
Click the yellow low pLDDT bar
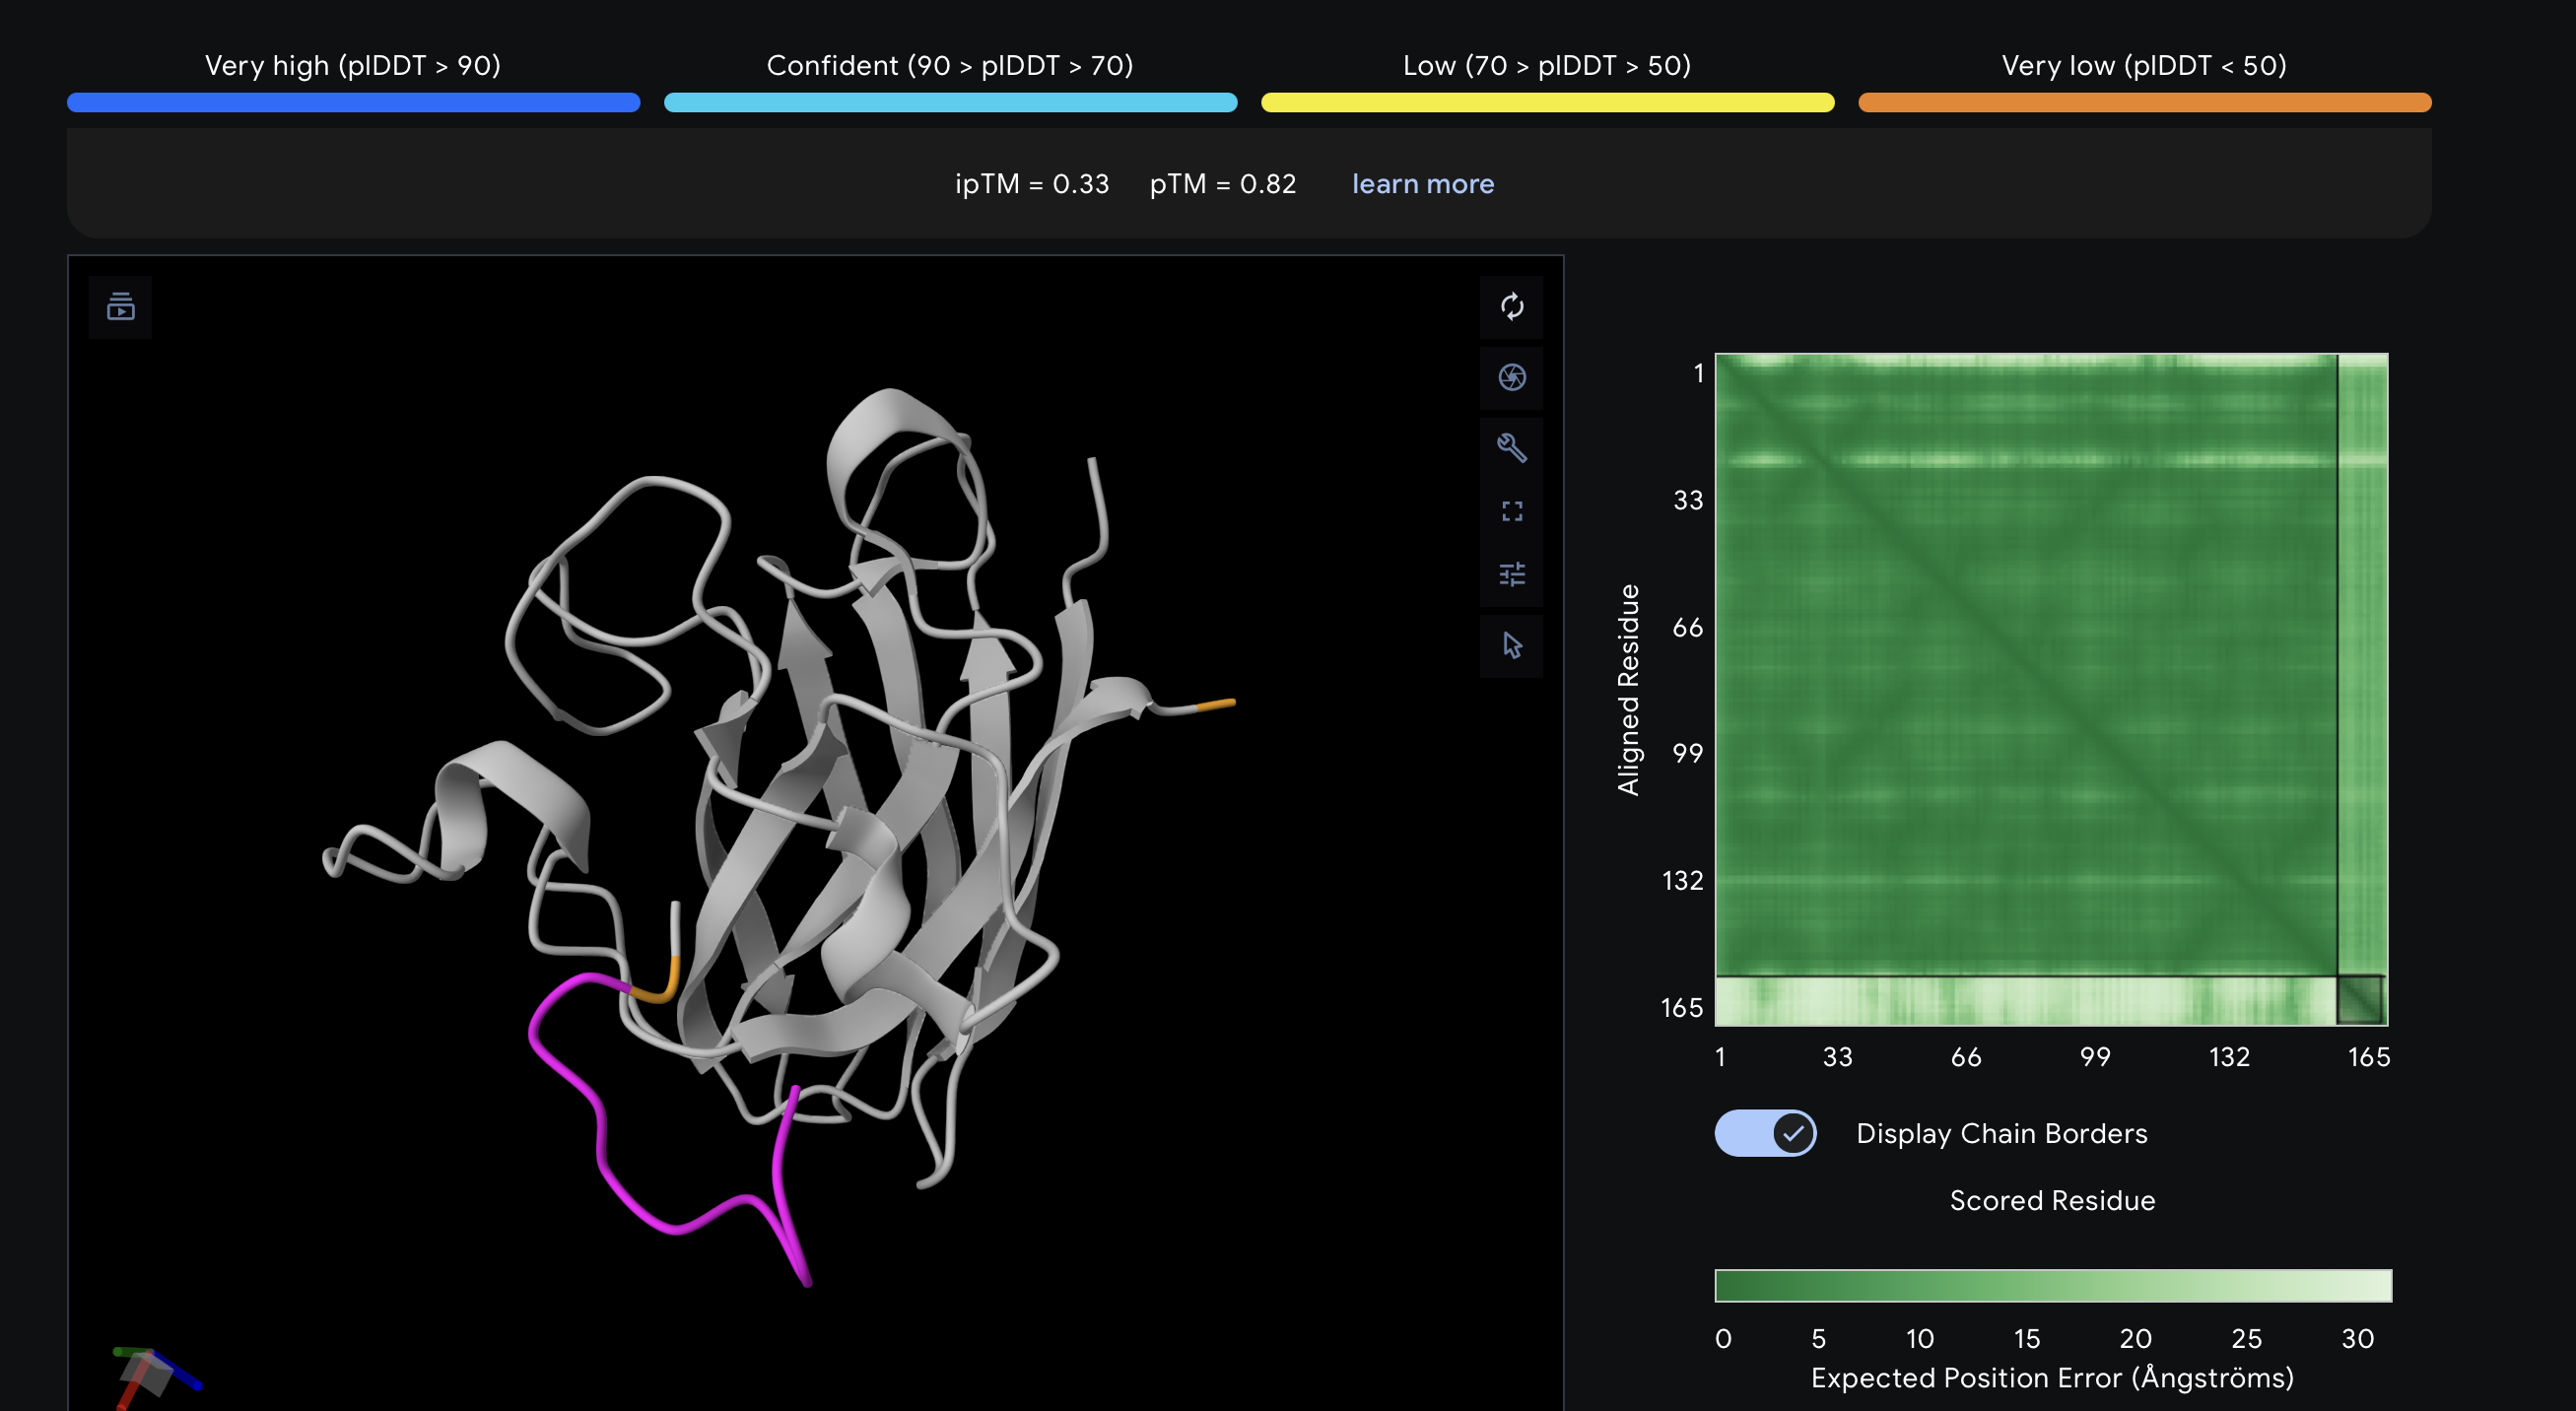click(1547, 102)
